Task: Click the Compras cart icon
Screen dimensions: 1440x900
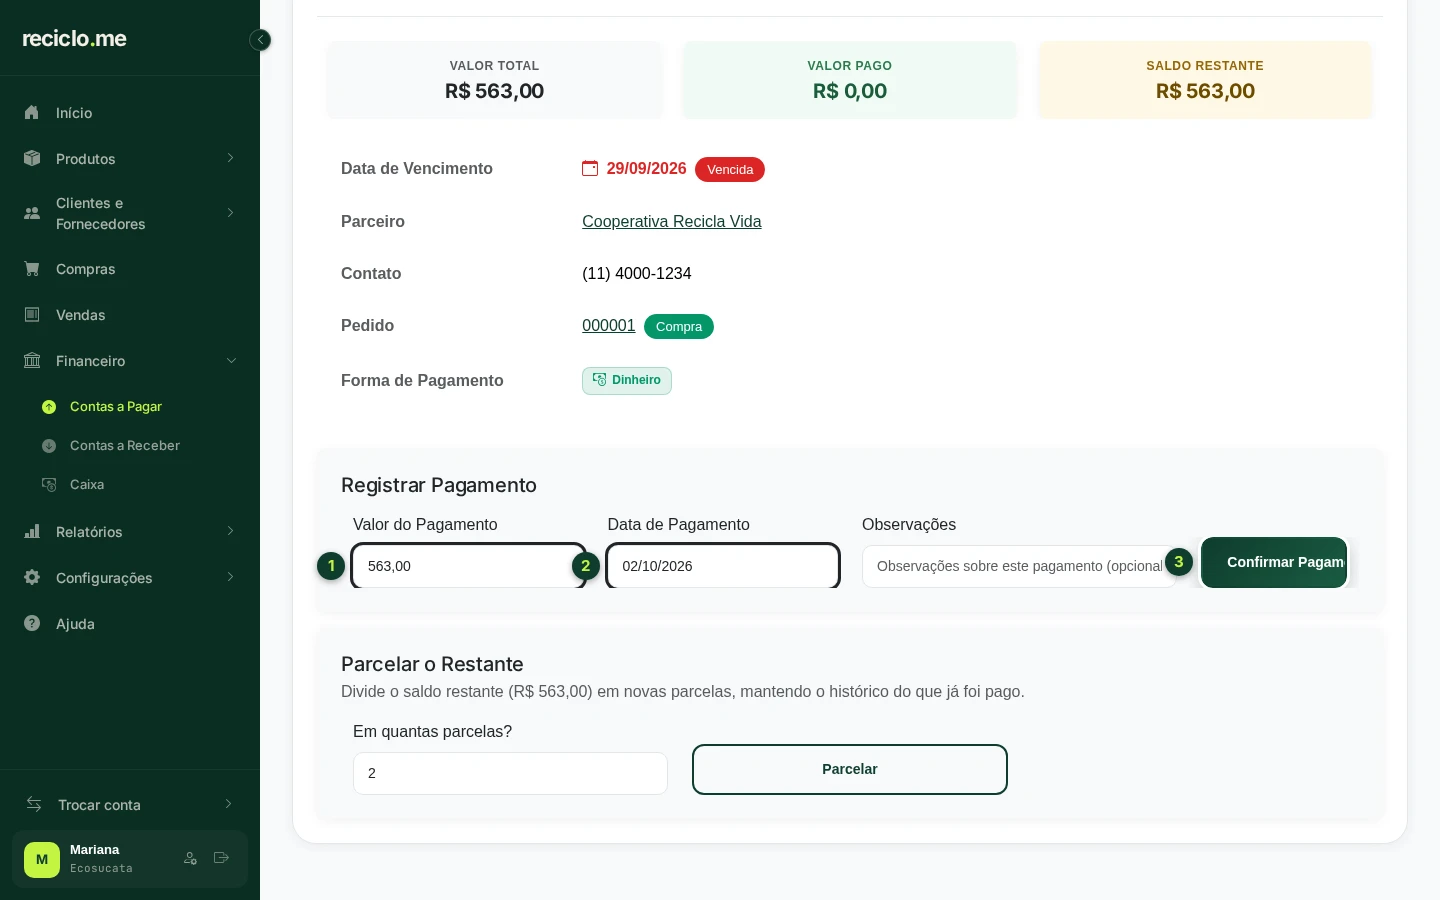Action: (32, 269)
